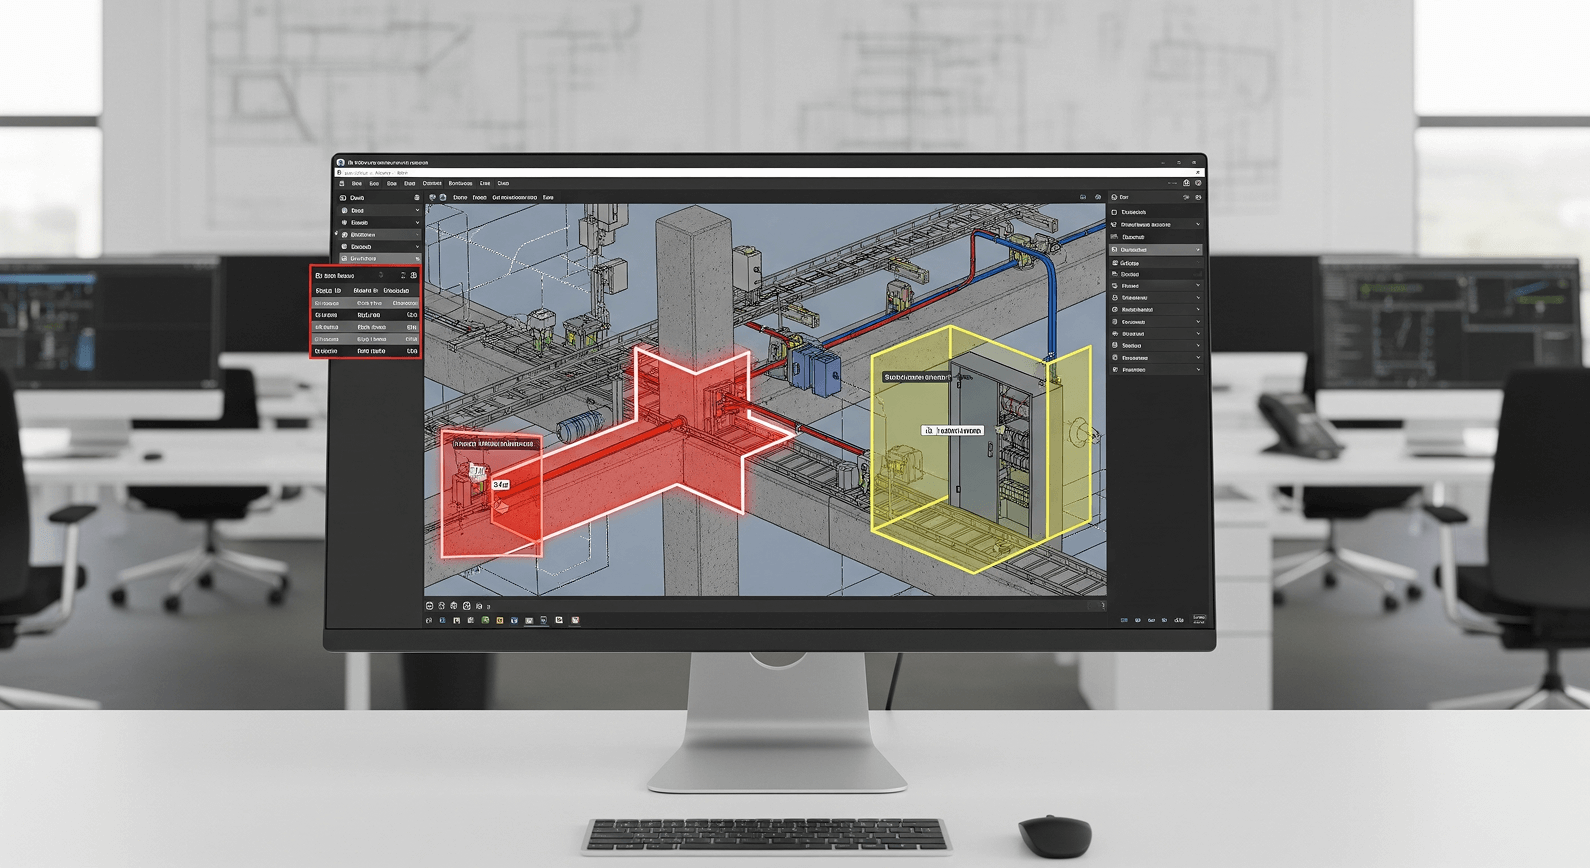Screen dimensions: 1590x868
Task: Click the orange icon in the bottom taskbar
Action: point(500,620)
